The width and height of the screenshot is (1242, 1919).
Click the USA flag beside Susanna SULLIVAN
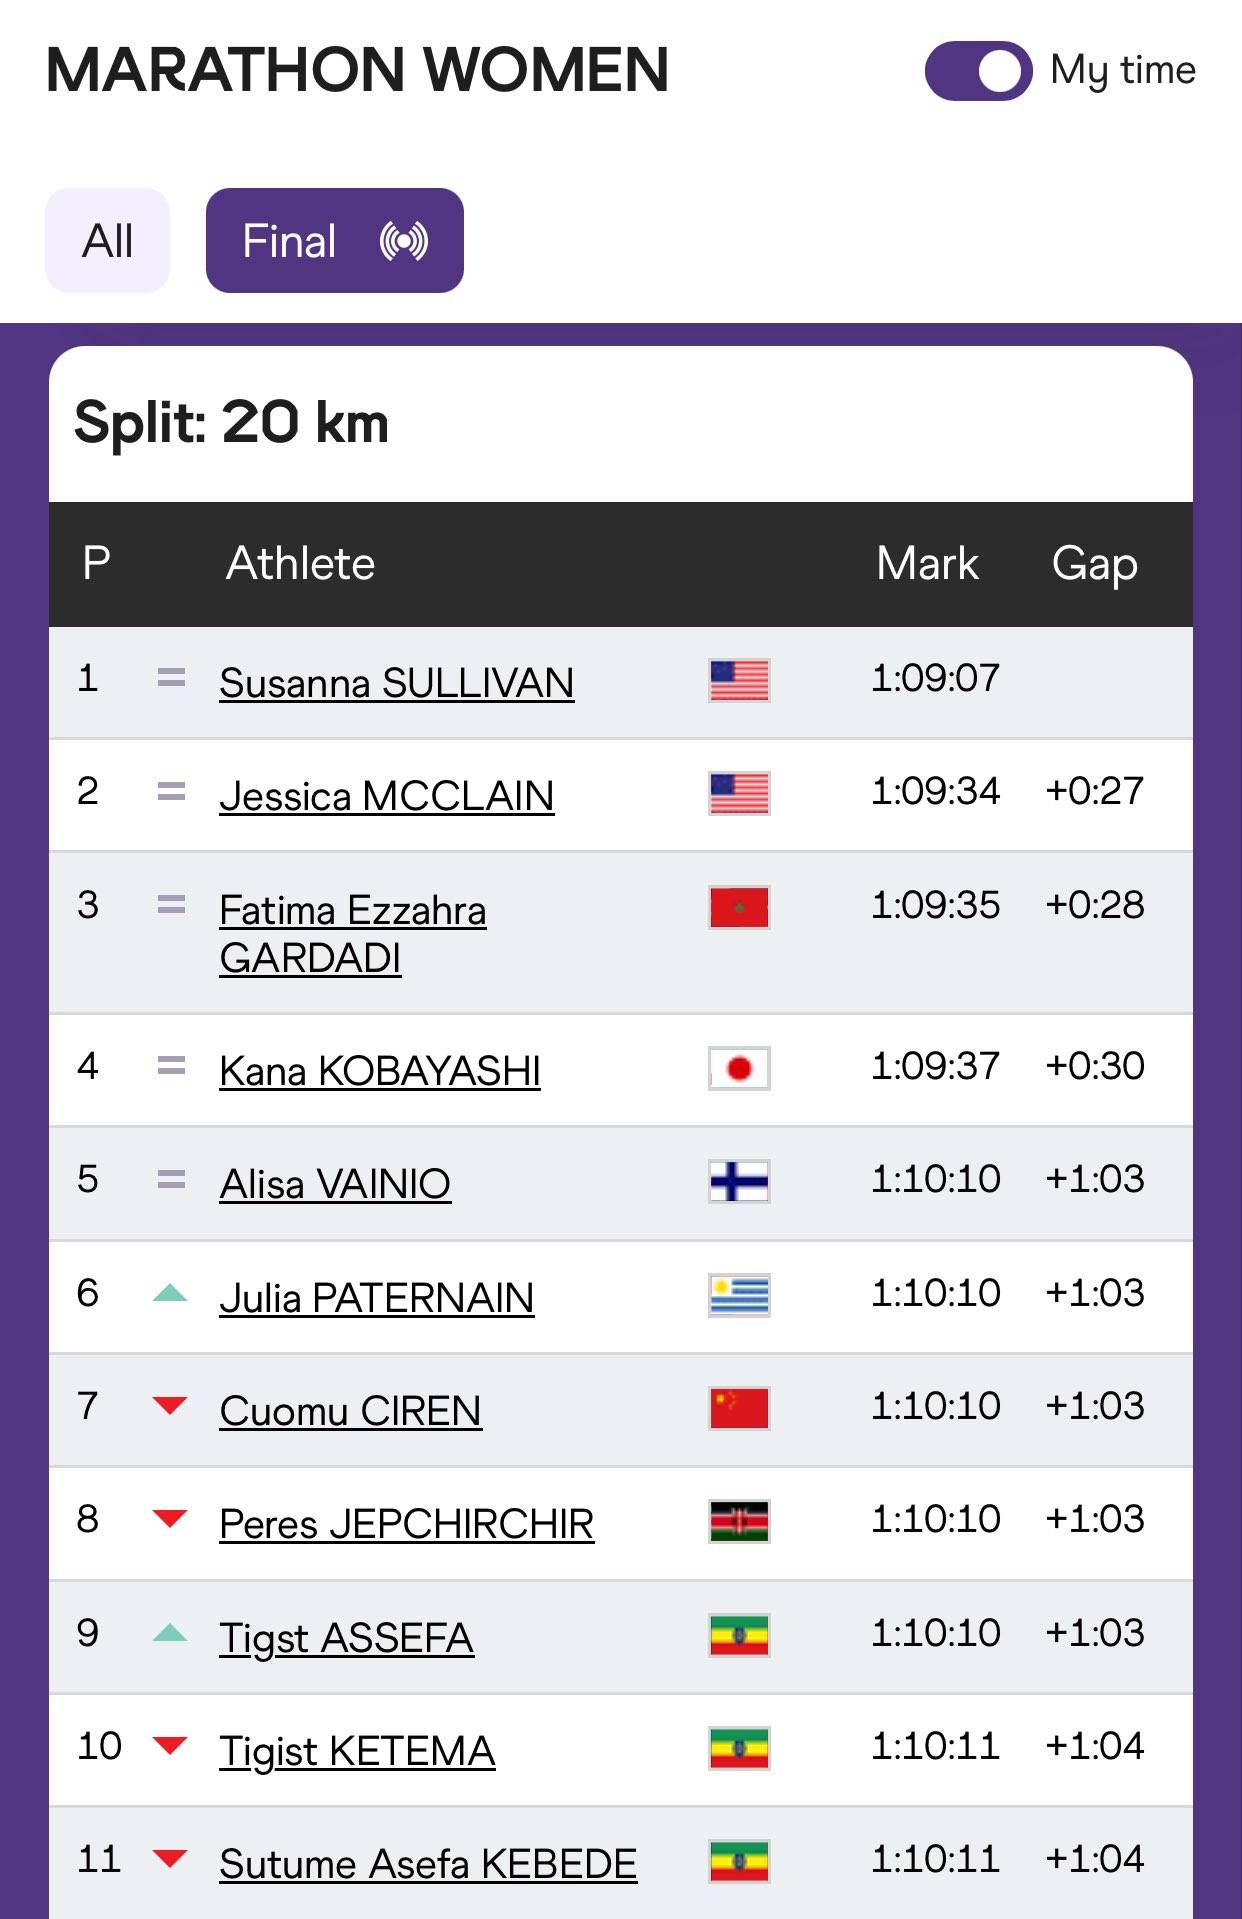(739, 681)
